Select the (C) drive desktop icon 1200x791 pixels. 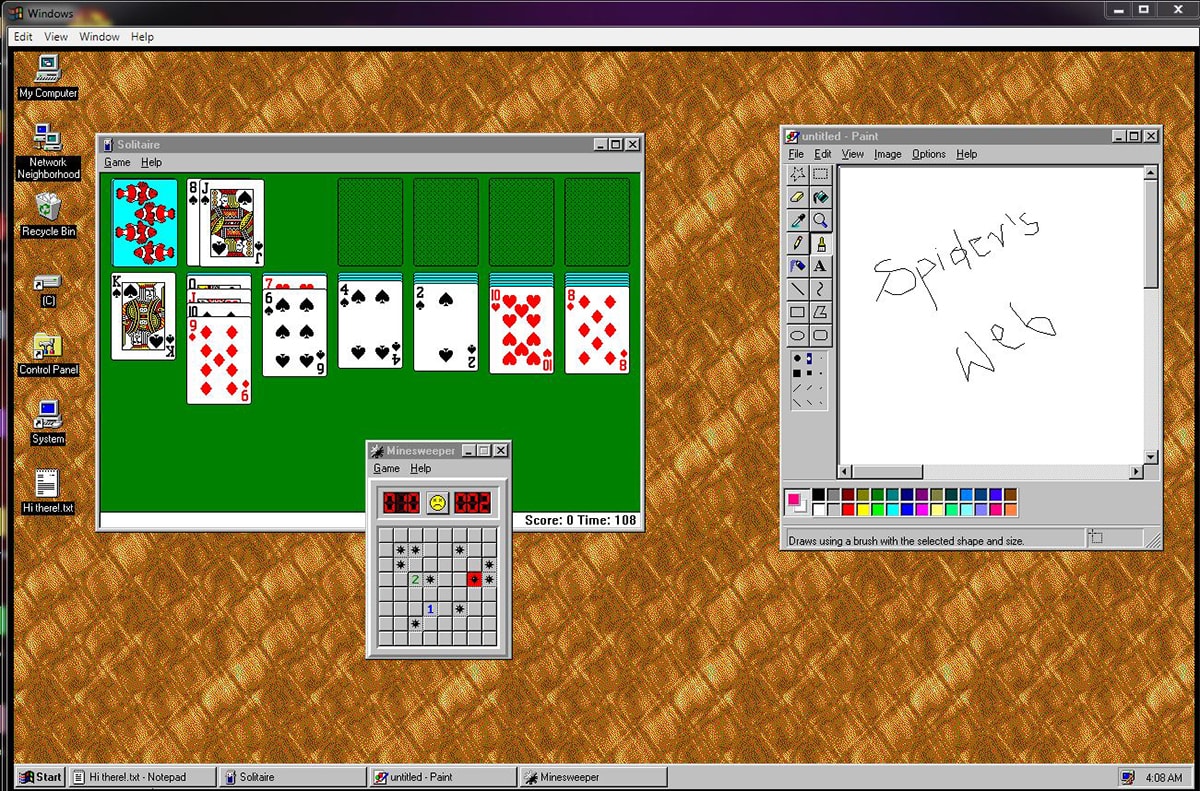pyautogui.click(x=47, y=290)
